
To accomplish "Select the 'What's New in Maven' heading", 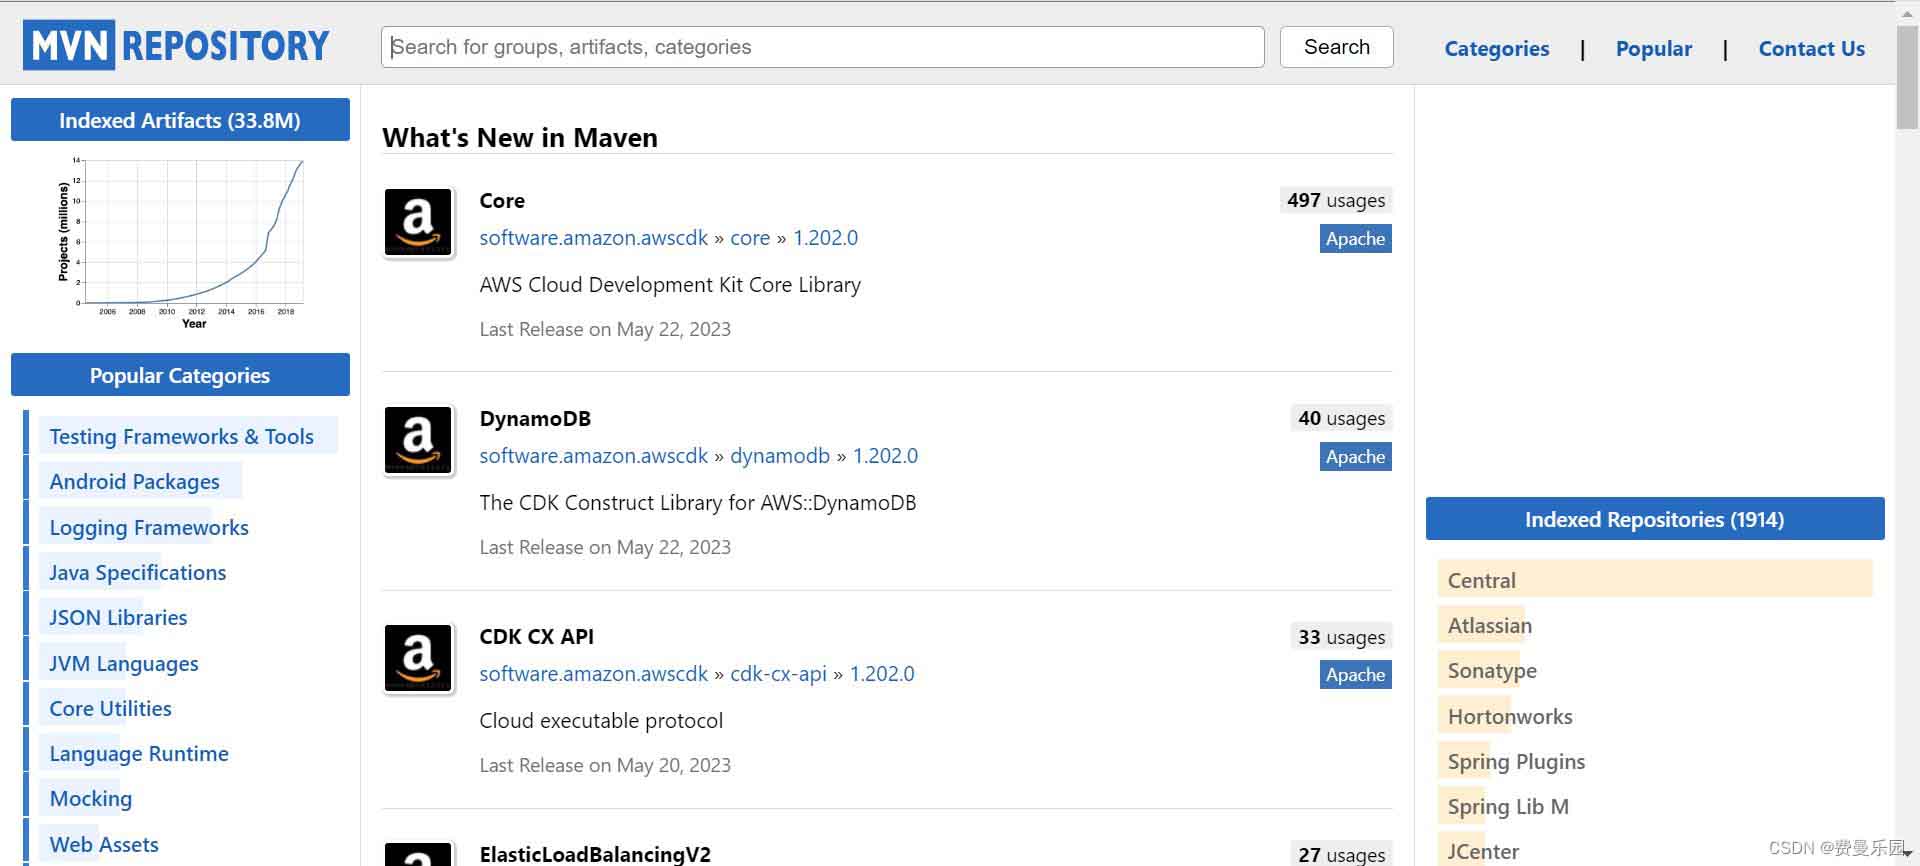I will tap(520, 137).
